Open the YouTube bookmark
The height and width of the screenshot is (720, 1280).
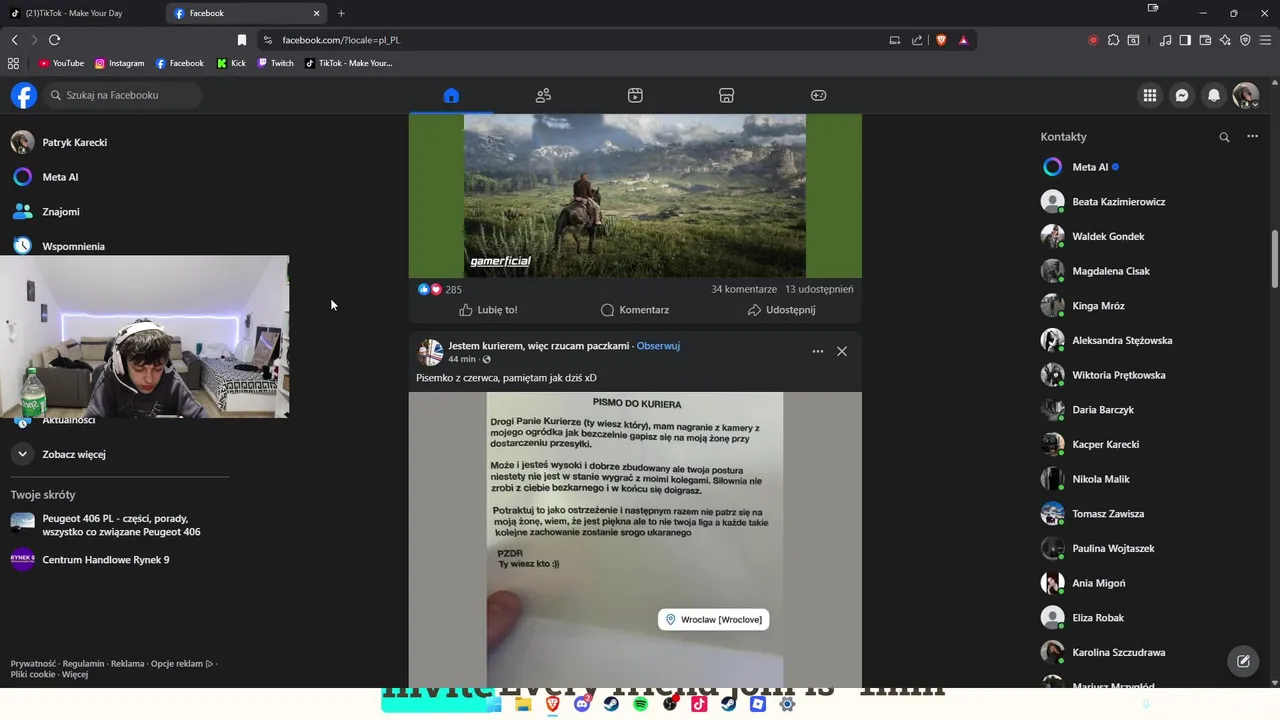point(61,63)
